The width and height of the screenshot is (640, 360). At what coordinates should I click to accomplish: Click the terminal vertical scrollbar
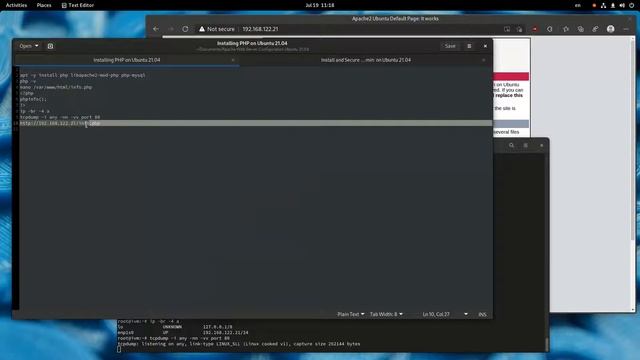coord(547,344)
